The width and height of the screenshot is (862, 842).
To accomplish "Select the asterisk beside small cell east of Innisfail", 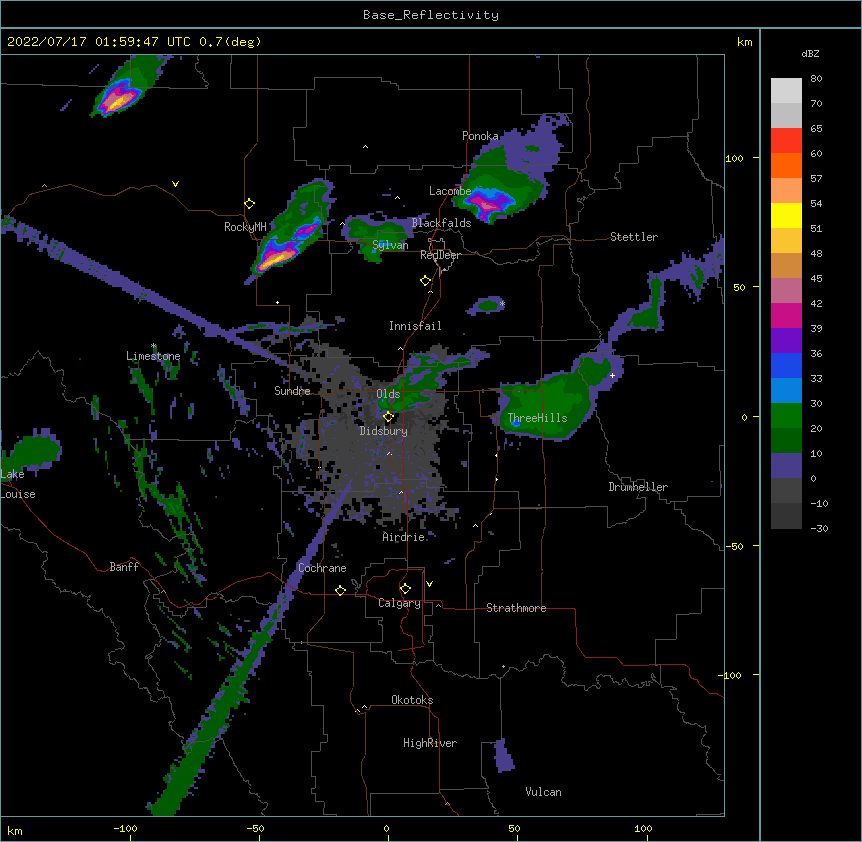I will 502,303.
